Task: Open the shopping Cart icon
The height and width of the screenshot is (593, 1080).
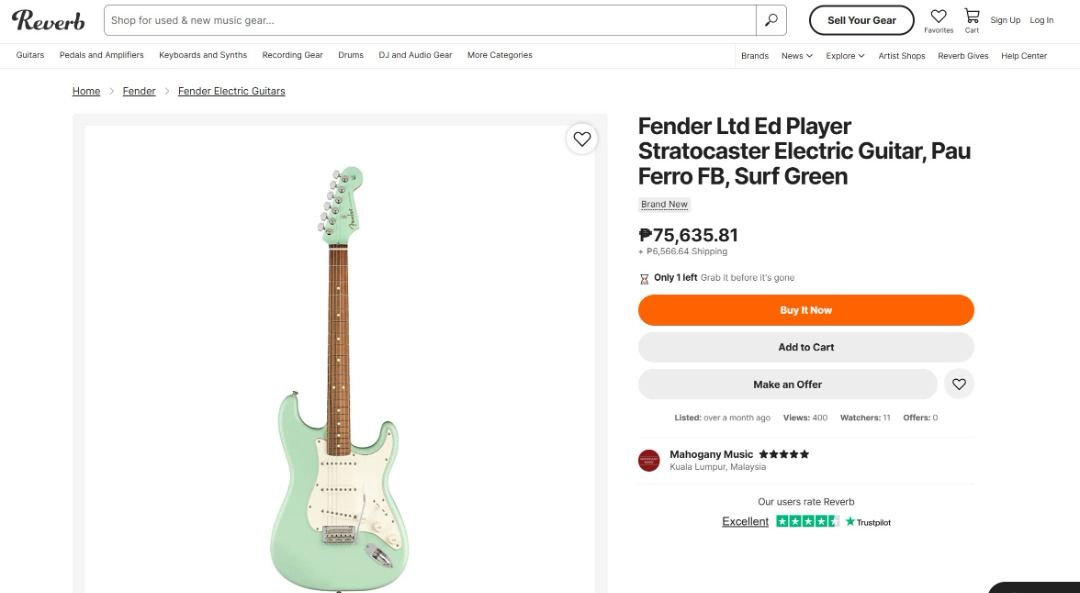Action: [971, 16]
